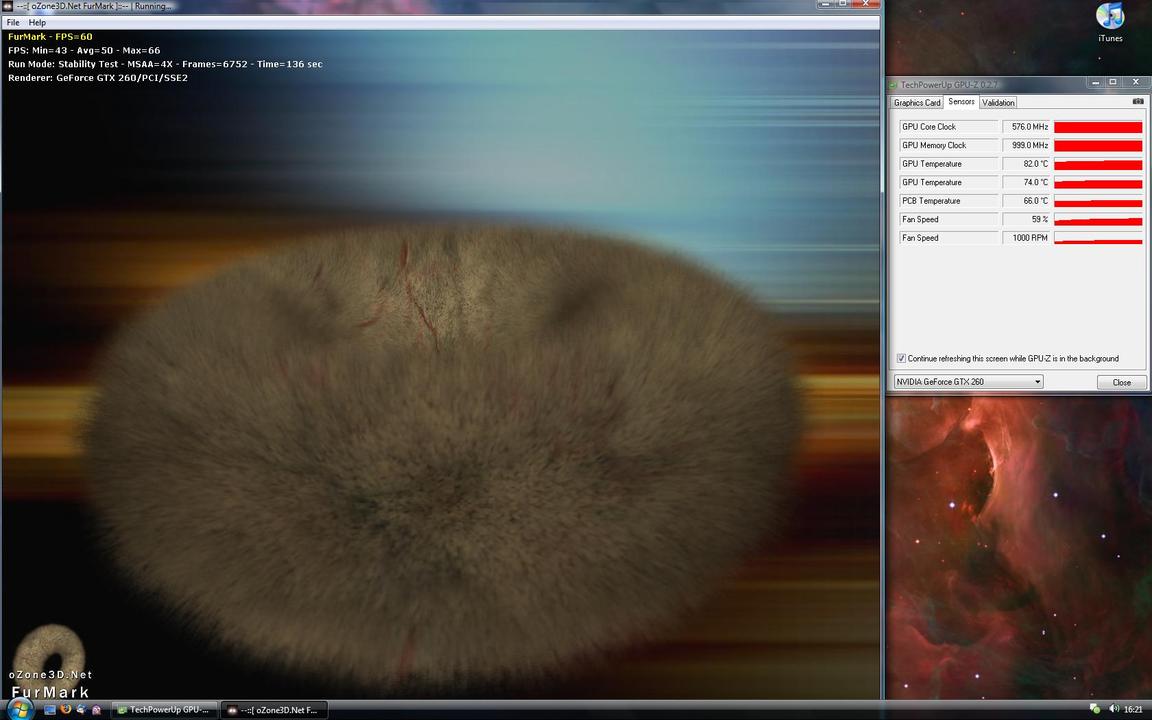The height and width of the screenshot is (720, 1152).
Task: Click the GPU Memory Clock red graph
Action: click(1098, 145)
